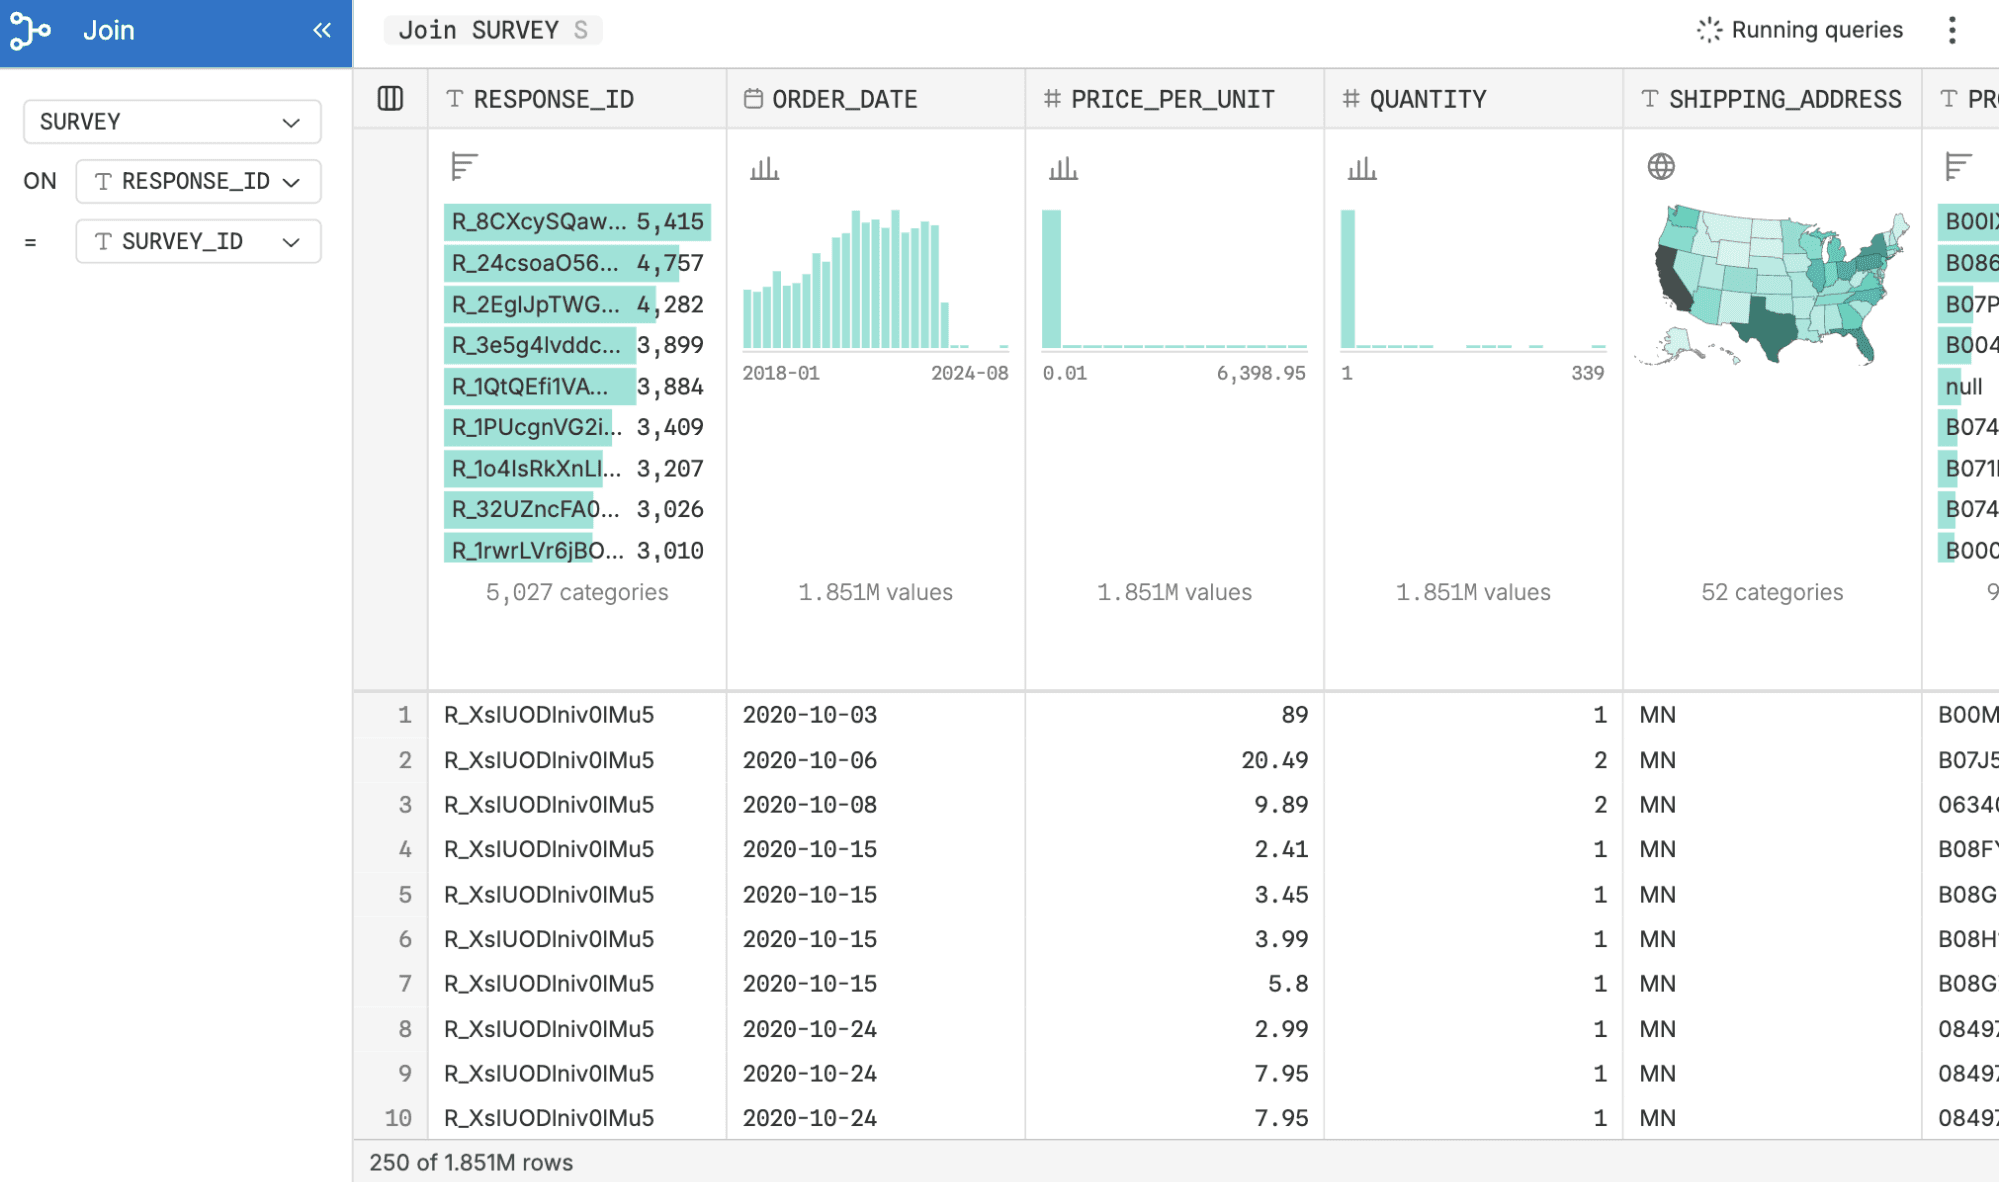Click the QUANTITY histogram icon
The height and width of the screenshot is (1183, 1999).
tap(1362, 168)
